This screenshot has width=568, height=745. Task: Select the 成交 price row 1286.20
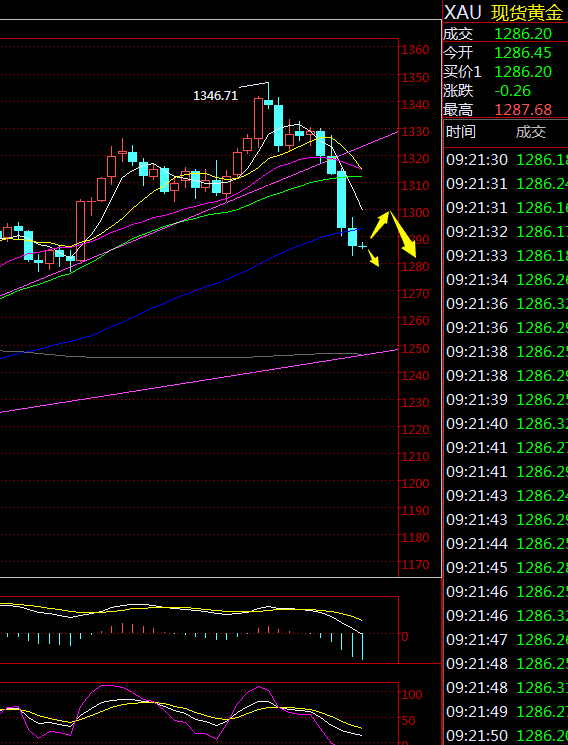[x=505, y=34]
